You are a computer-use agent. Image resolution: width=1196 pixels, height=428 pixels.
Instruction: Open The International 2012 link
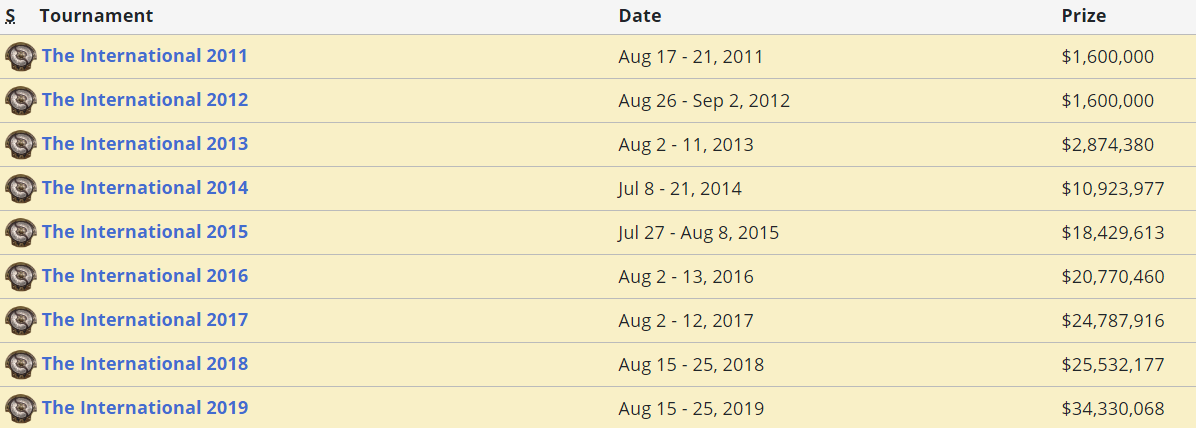coord(145,100)
